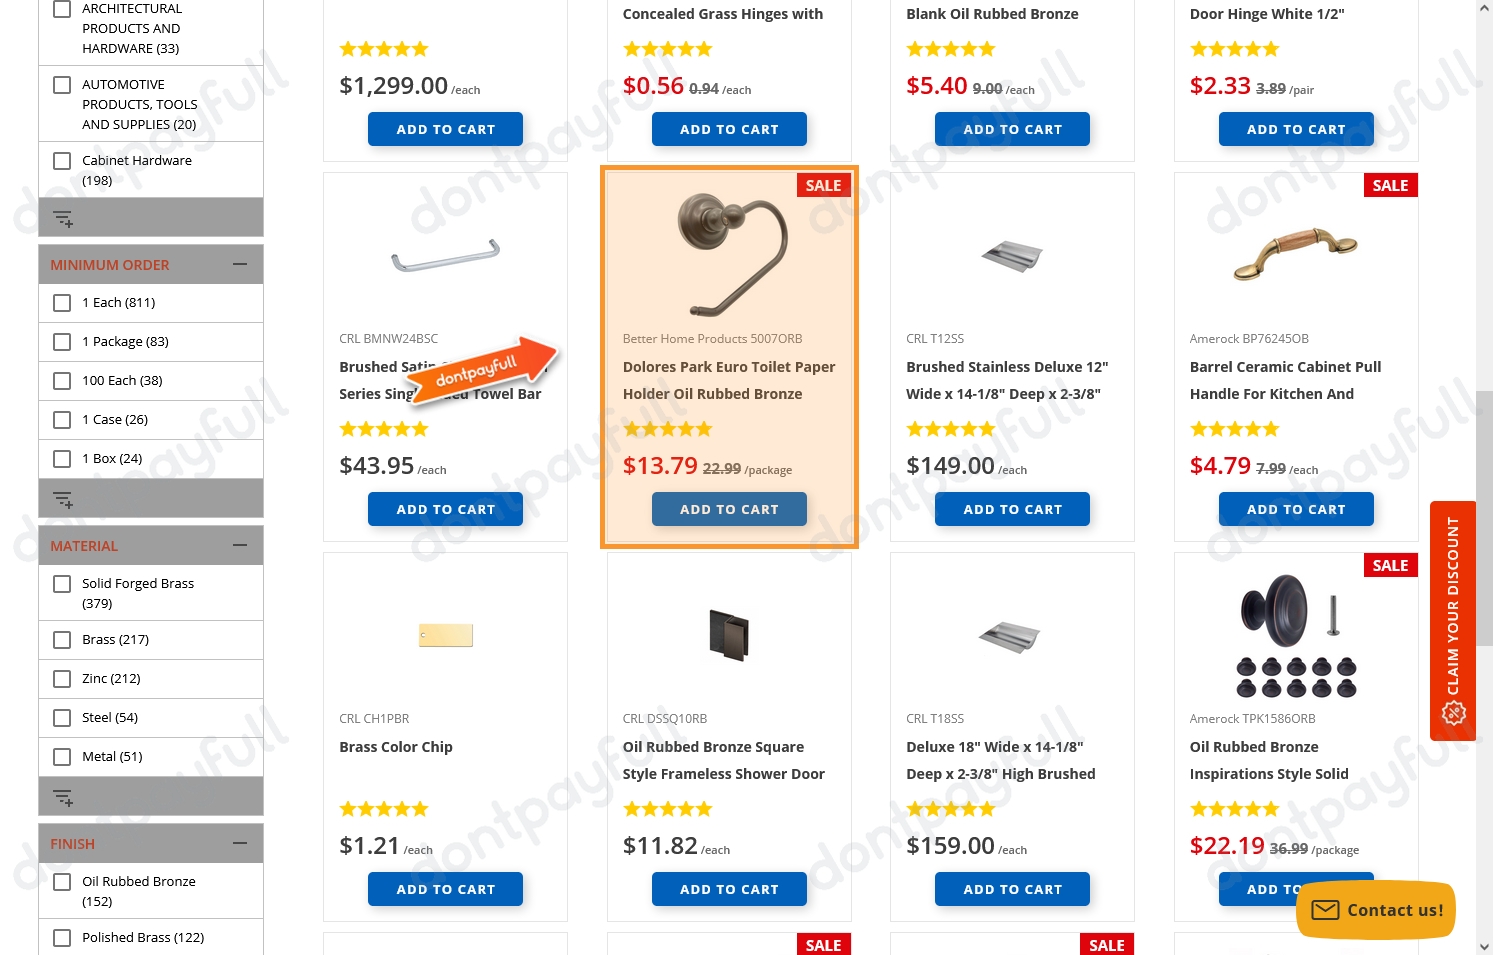The width and height of the screenshot is (1493, 955).
Task: Click the star rating under Brass Color Chip
Action: click(383, 808)
